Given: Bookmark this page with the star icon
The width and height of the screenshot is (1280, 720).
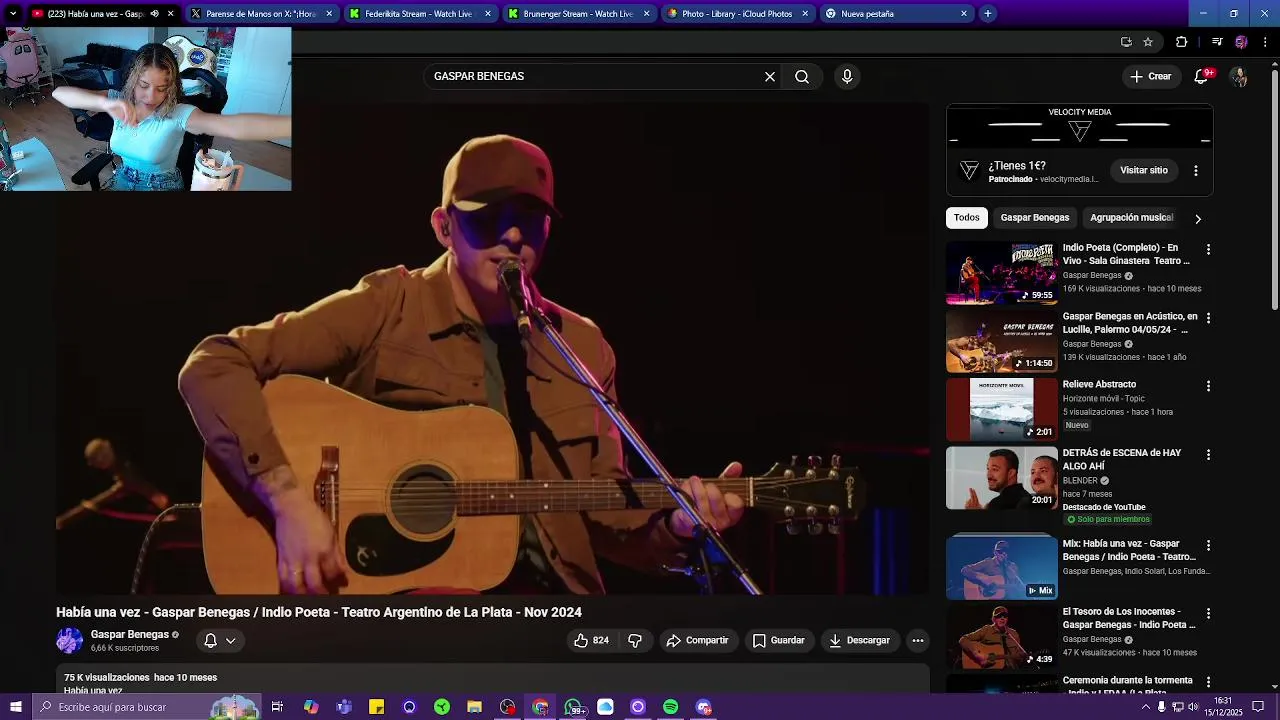Looking at the screenshot, I should click(1148, 42).
